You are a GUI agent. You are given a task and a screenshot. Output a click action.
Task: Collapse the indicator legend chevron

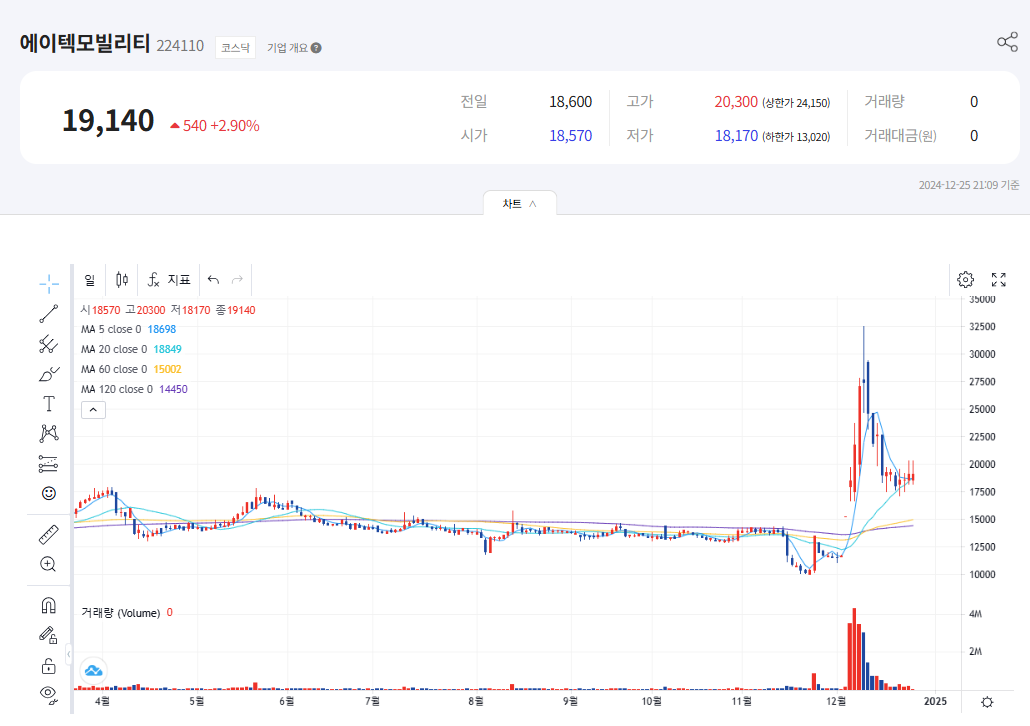pyautogui.click(x=93, y=410)
